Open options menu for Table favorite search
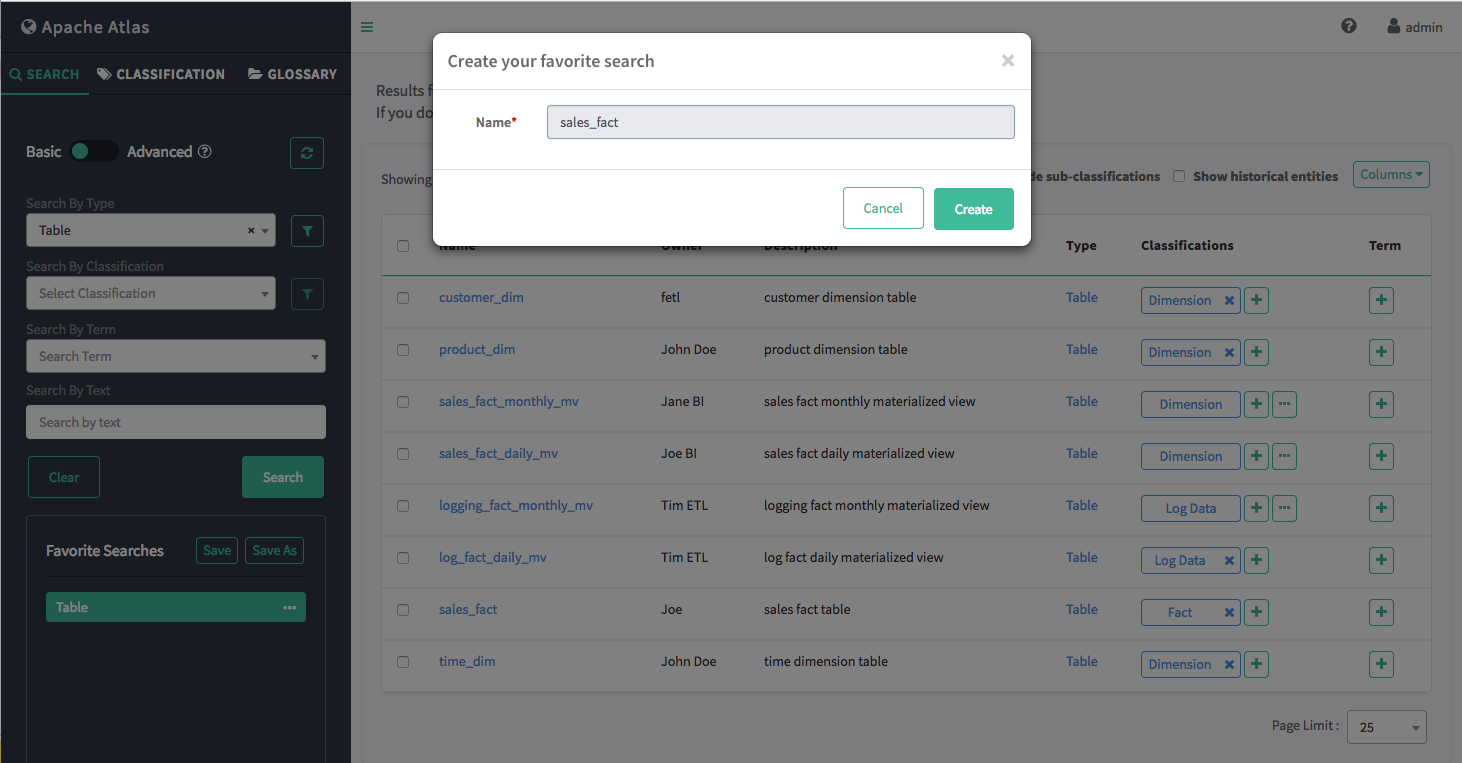This screenshot has width=1462, height=763. click(290, 608)
